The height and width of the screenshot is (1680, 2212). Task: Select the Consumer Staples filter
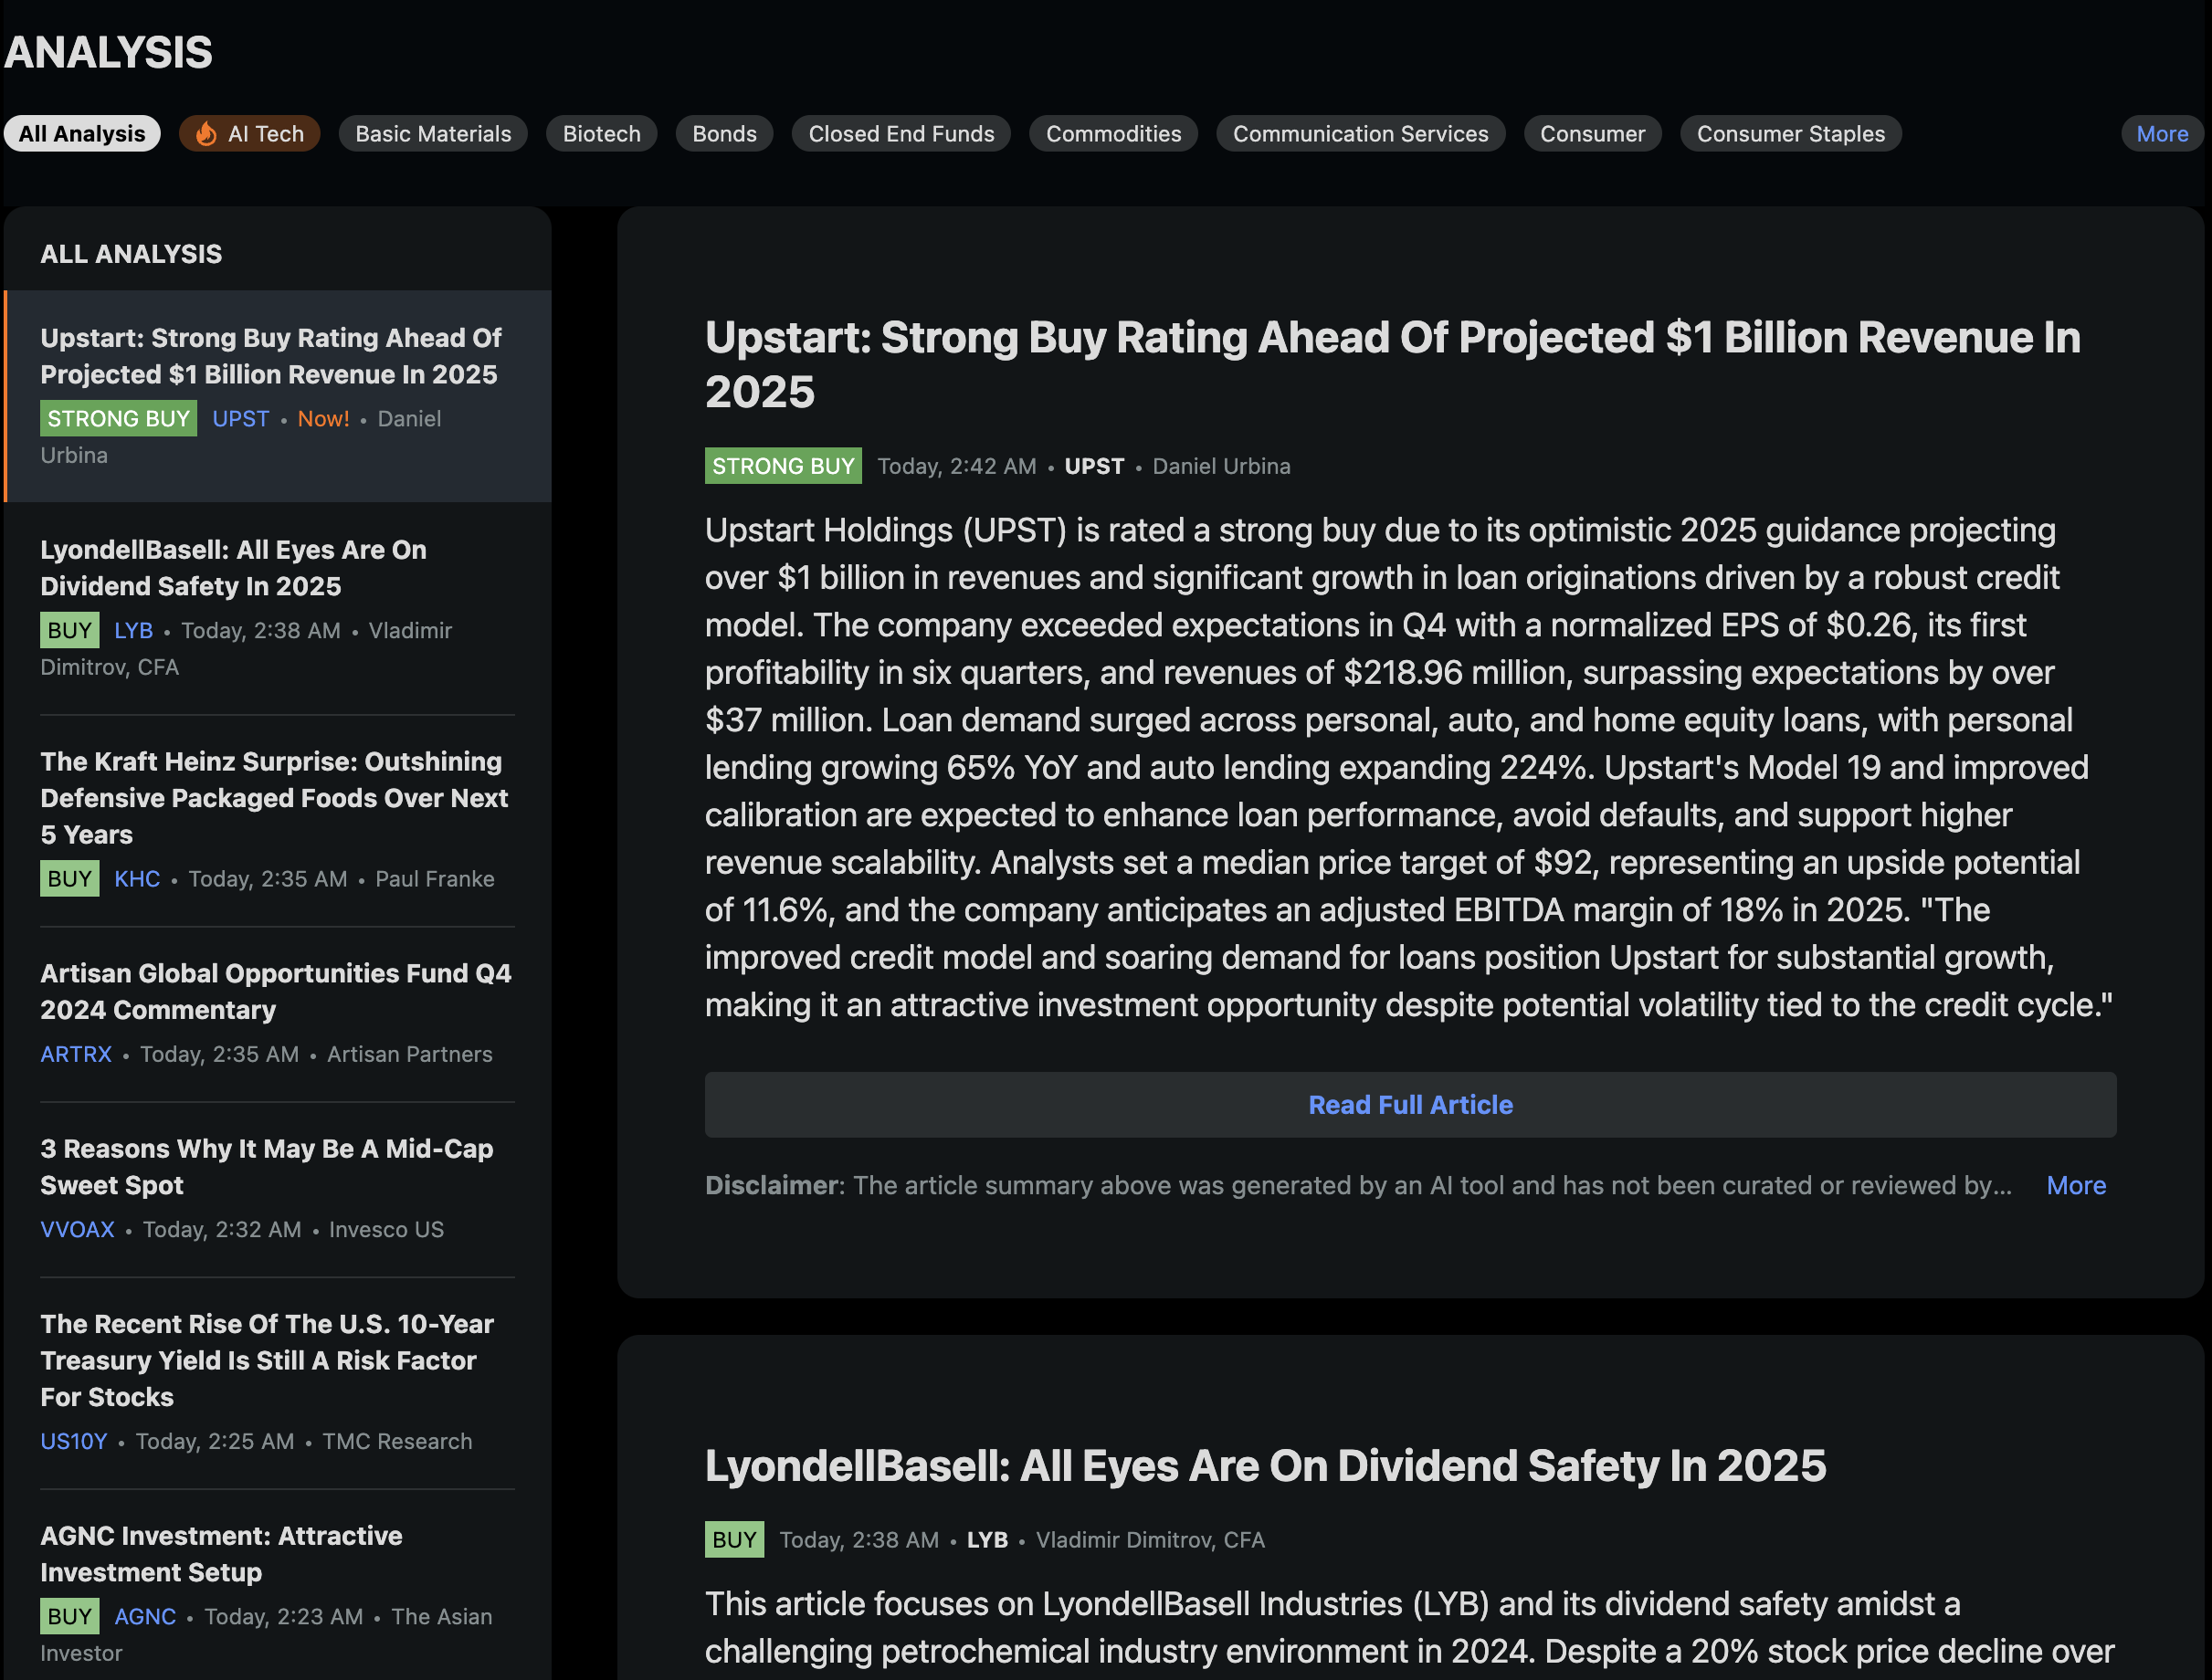pyautogui.click(x=1790, y=133)
